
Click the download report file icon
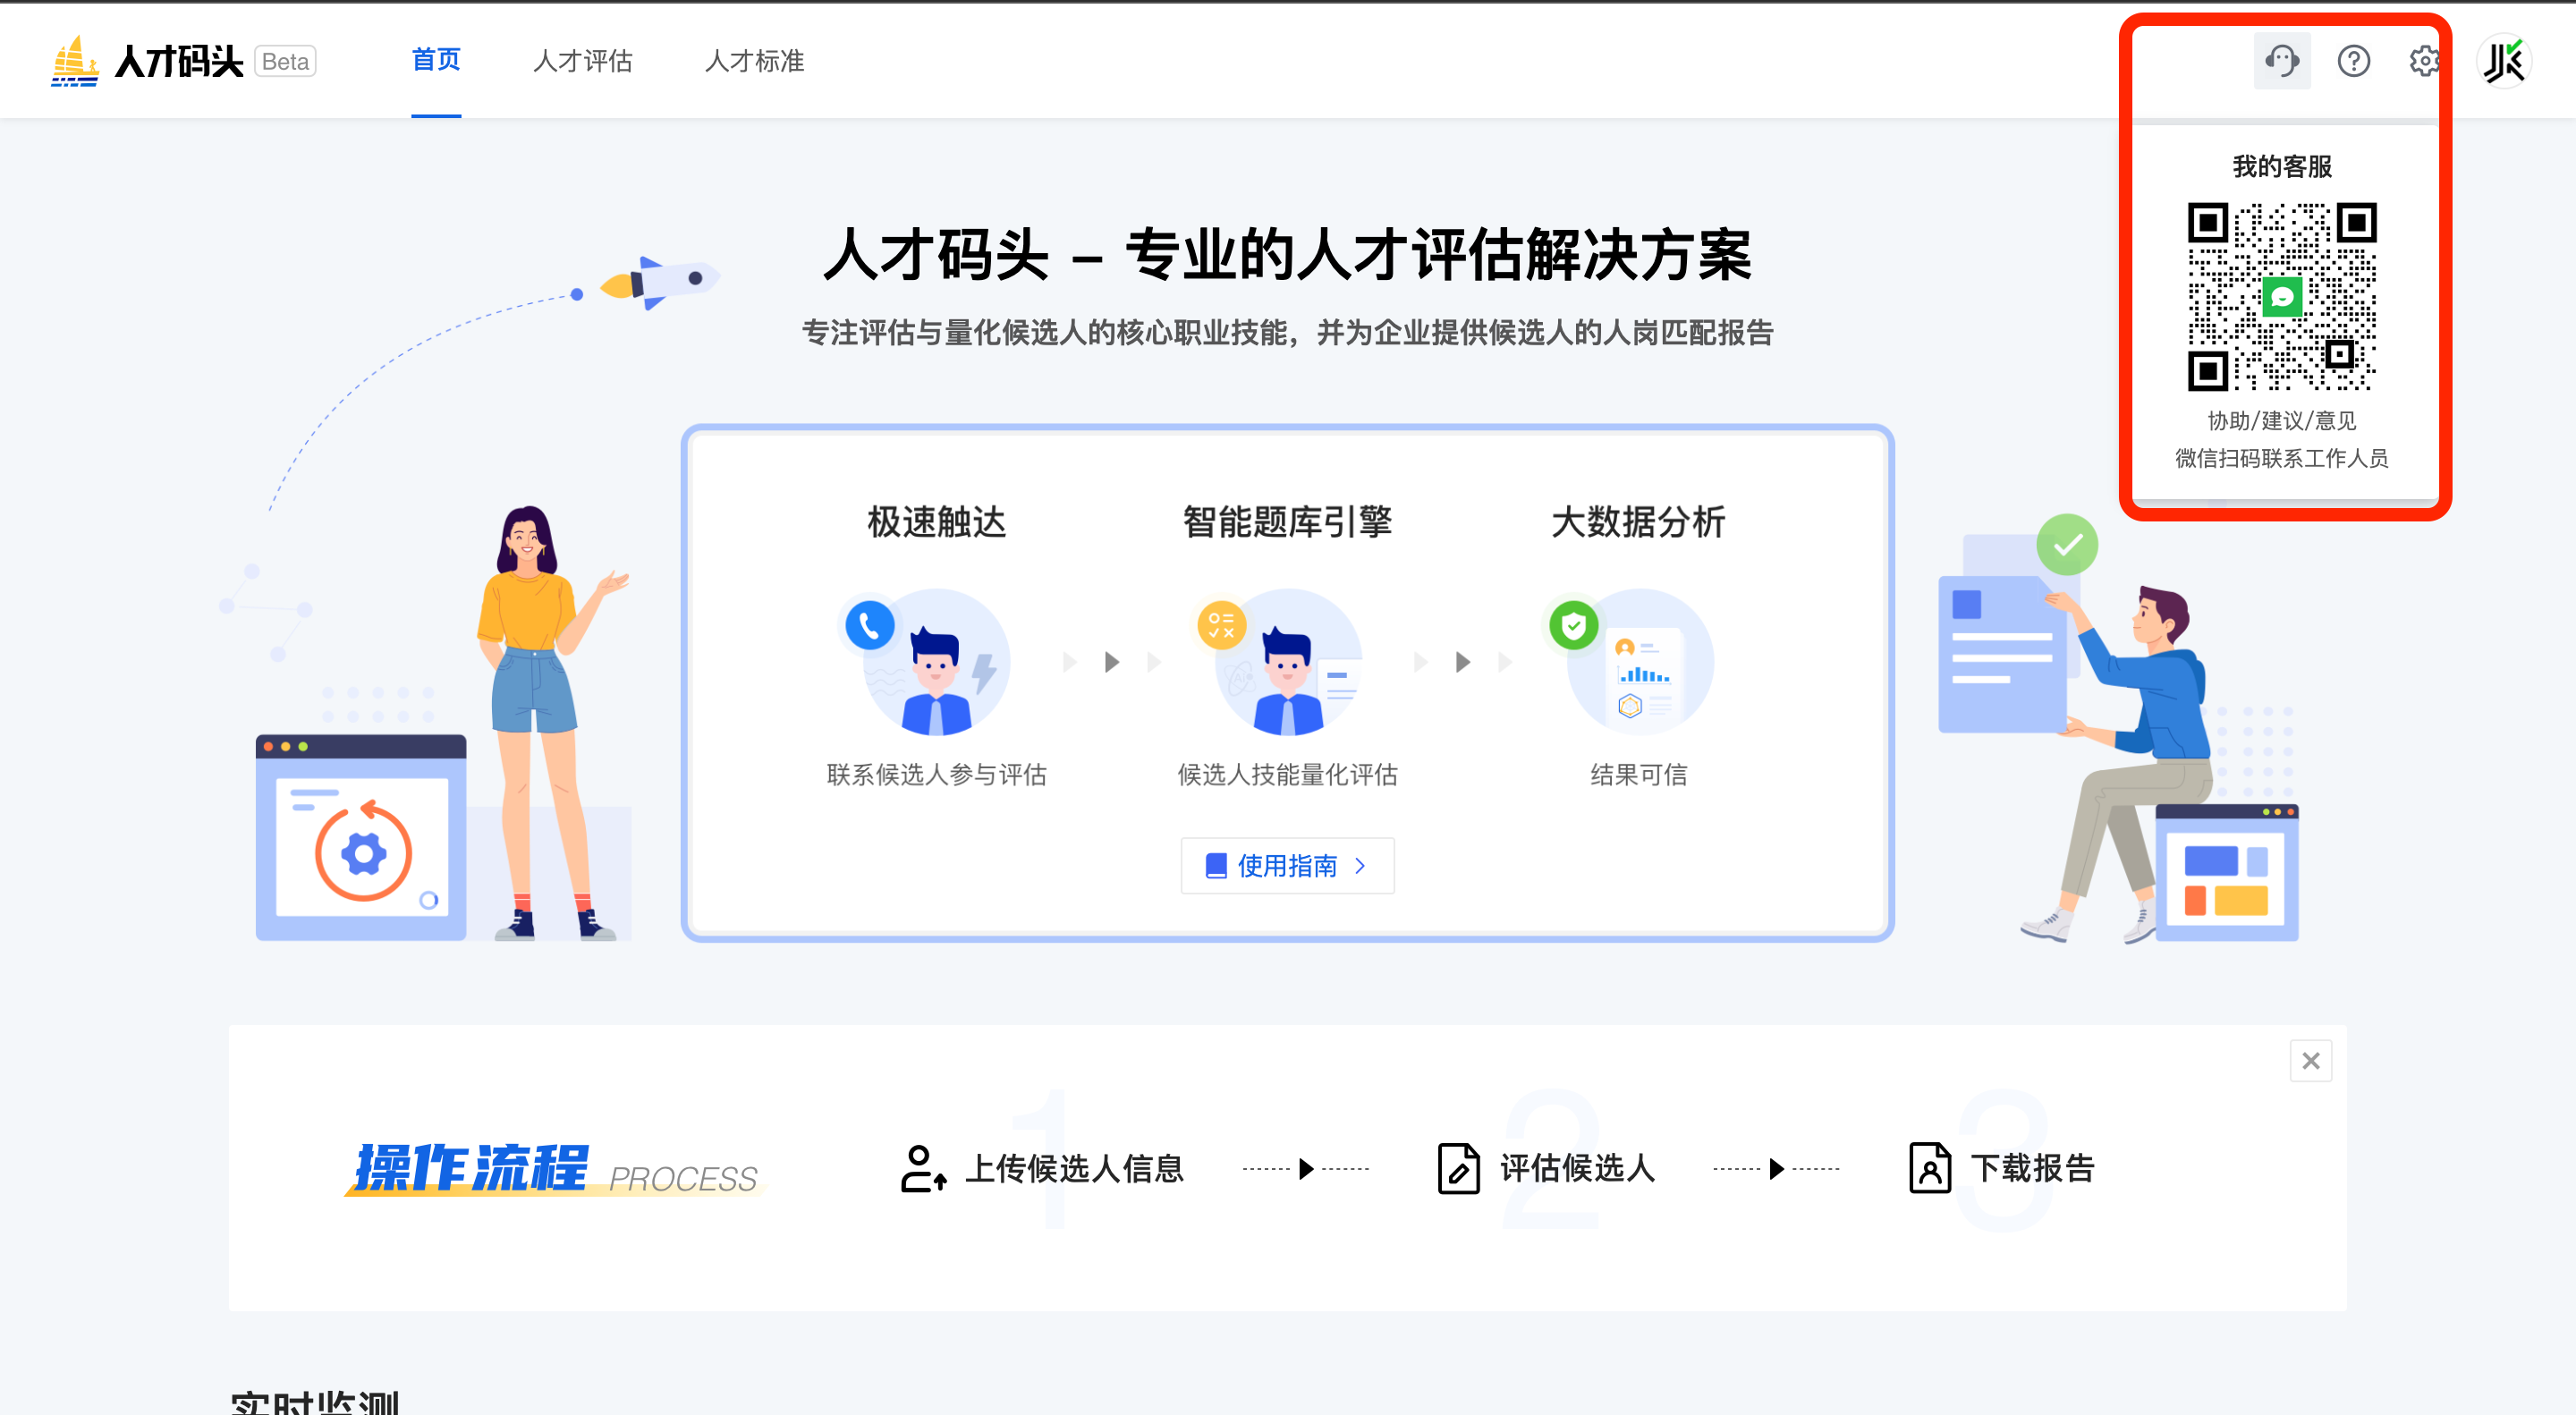click(1929, 1168)
